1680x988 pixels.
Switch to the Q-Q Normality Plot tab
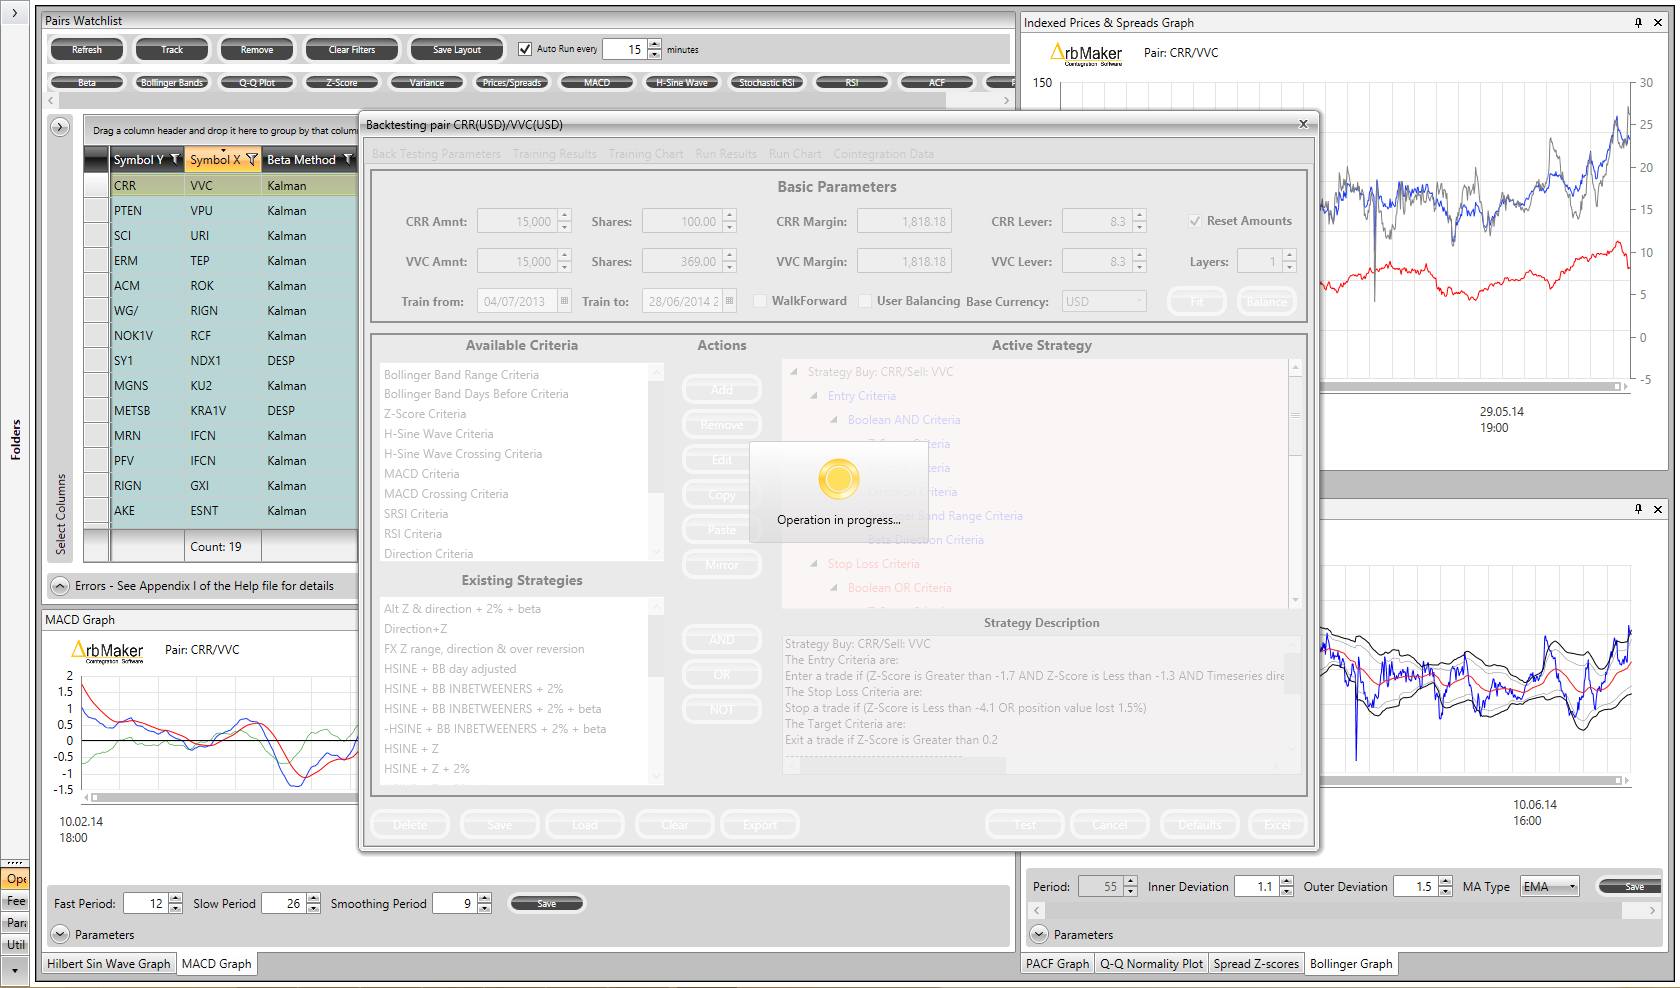(x=1151, y=964)
